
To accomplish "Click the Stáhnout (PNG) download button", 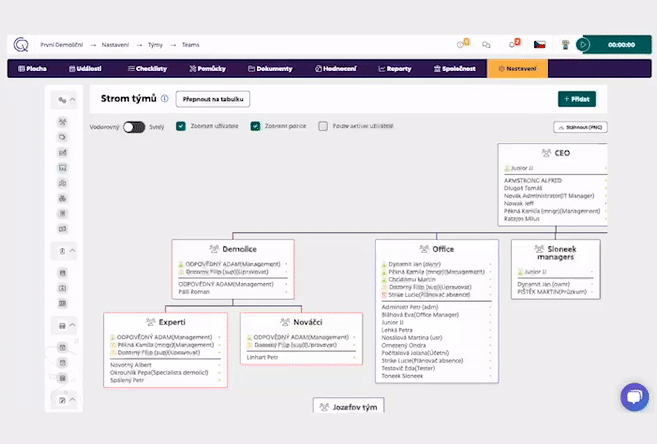I will 580,127.
